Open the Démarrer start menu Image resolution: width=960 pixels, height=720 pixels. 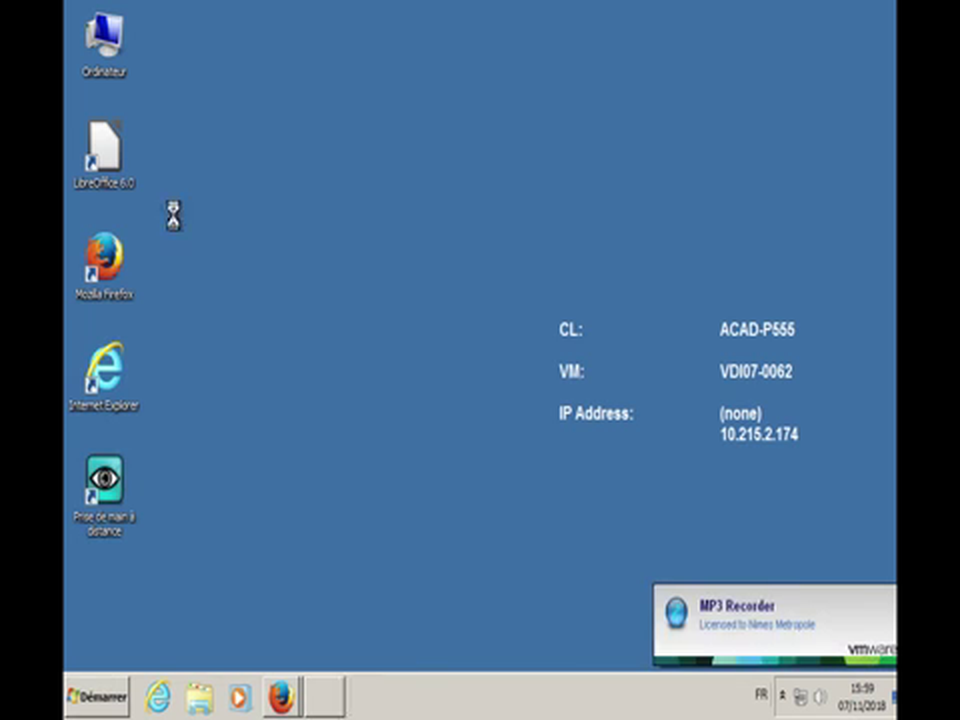click(97, 696)
